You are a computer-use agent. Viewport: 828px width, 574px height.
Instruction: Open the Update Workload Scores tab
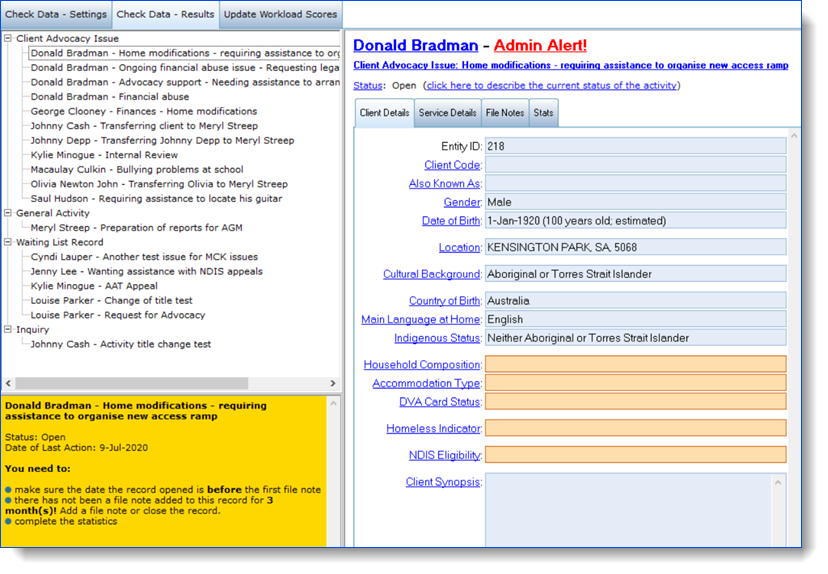[x=280, y=14]
